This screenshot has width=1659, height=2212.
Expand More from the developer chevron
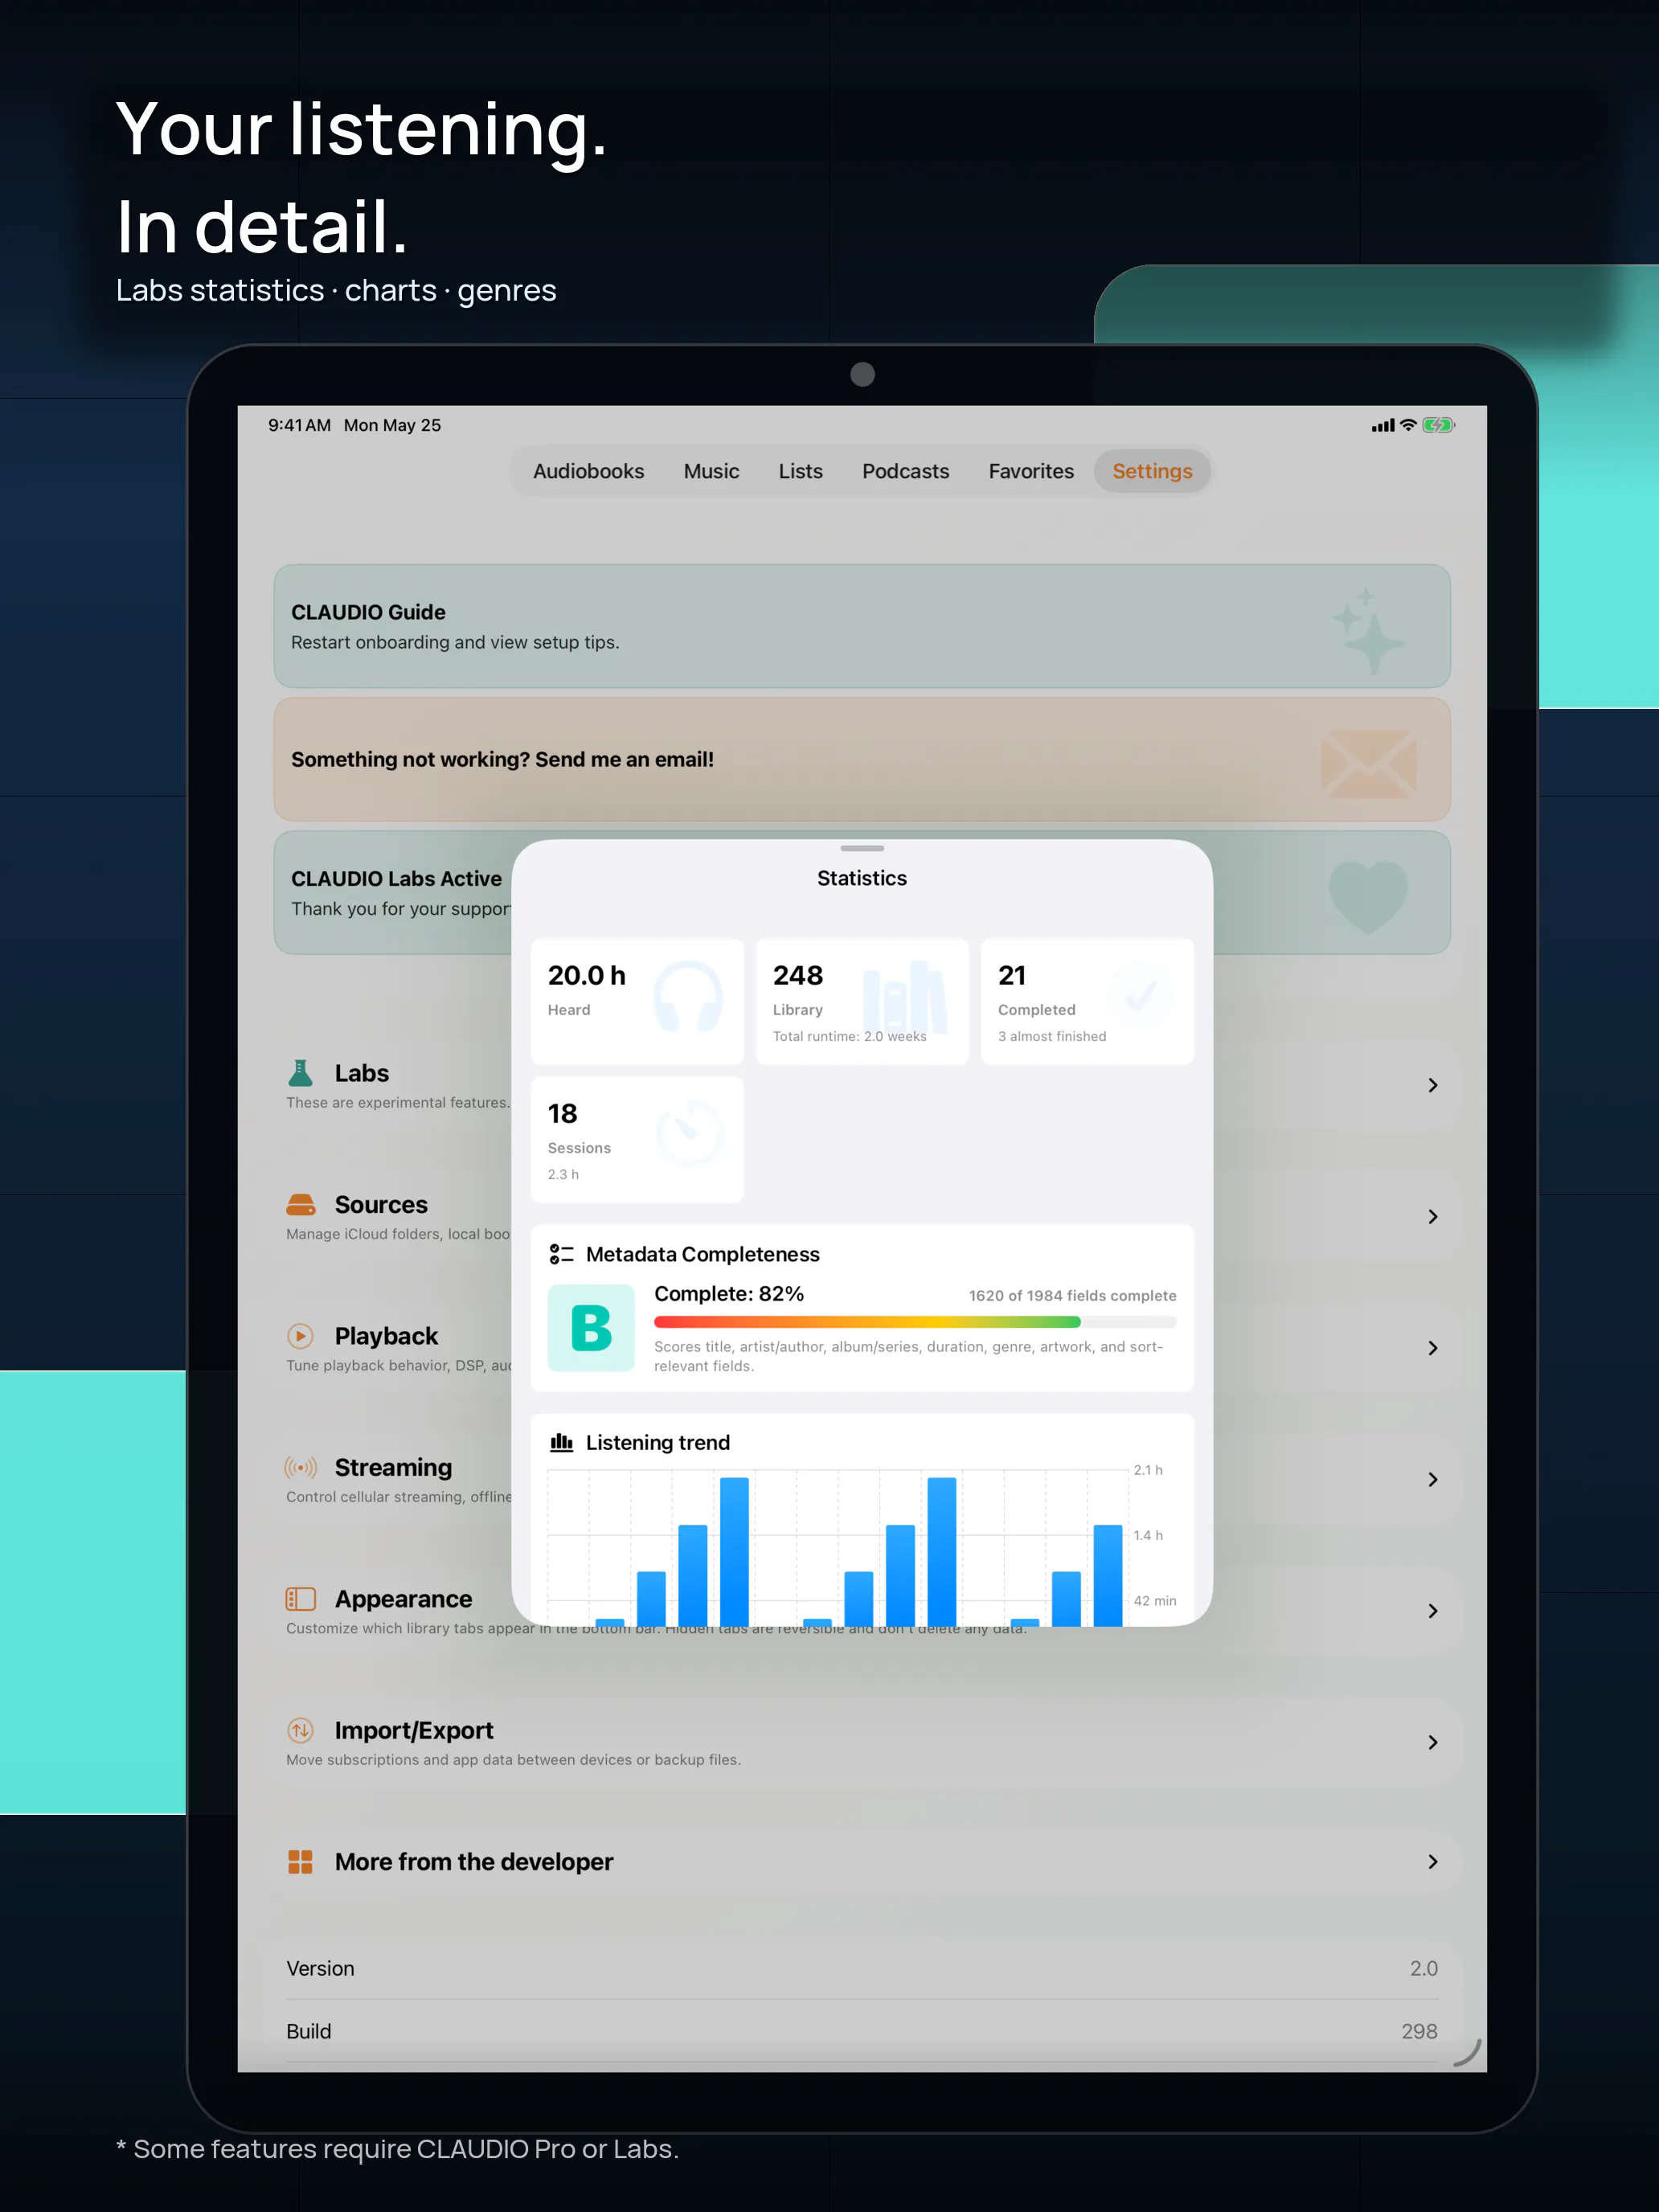pos(1433,1861)
